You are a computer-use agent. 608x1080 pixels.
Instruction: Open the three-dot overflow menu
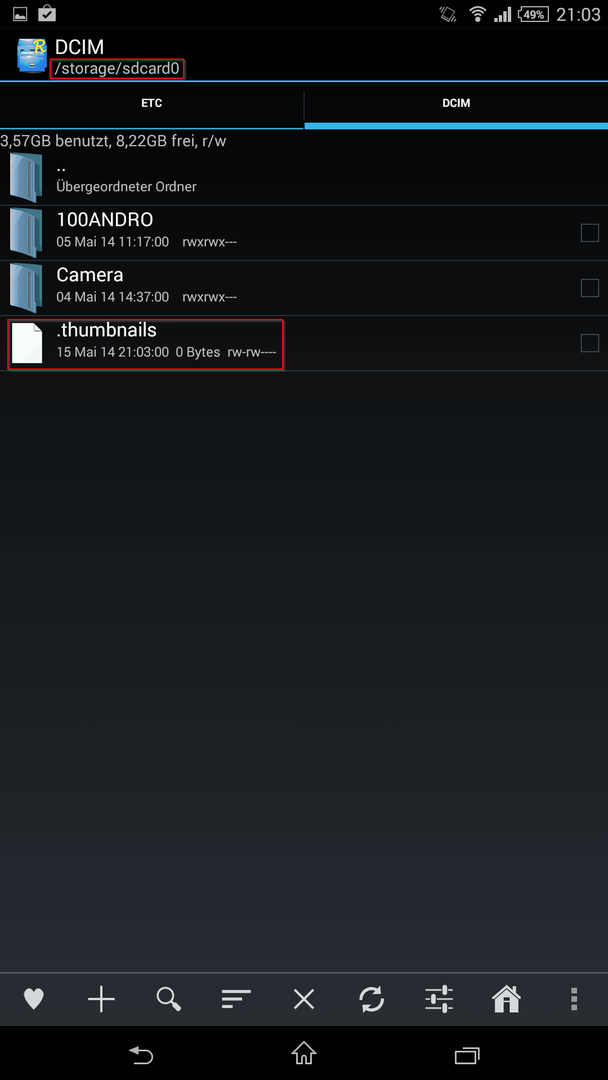pos(574,999)
